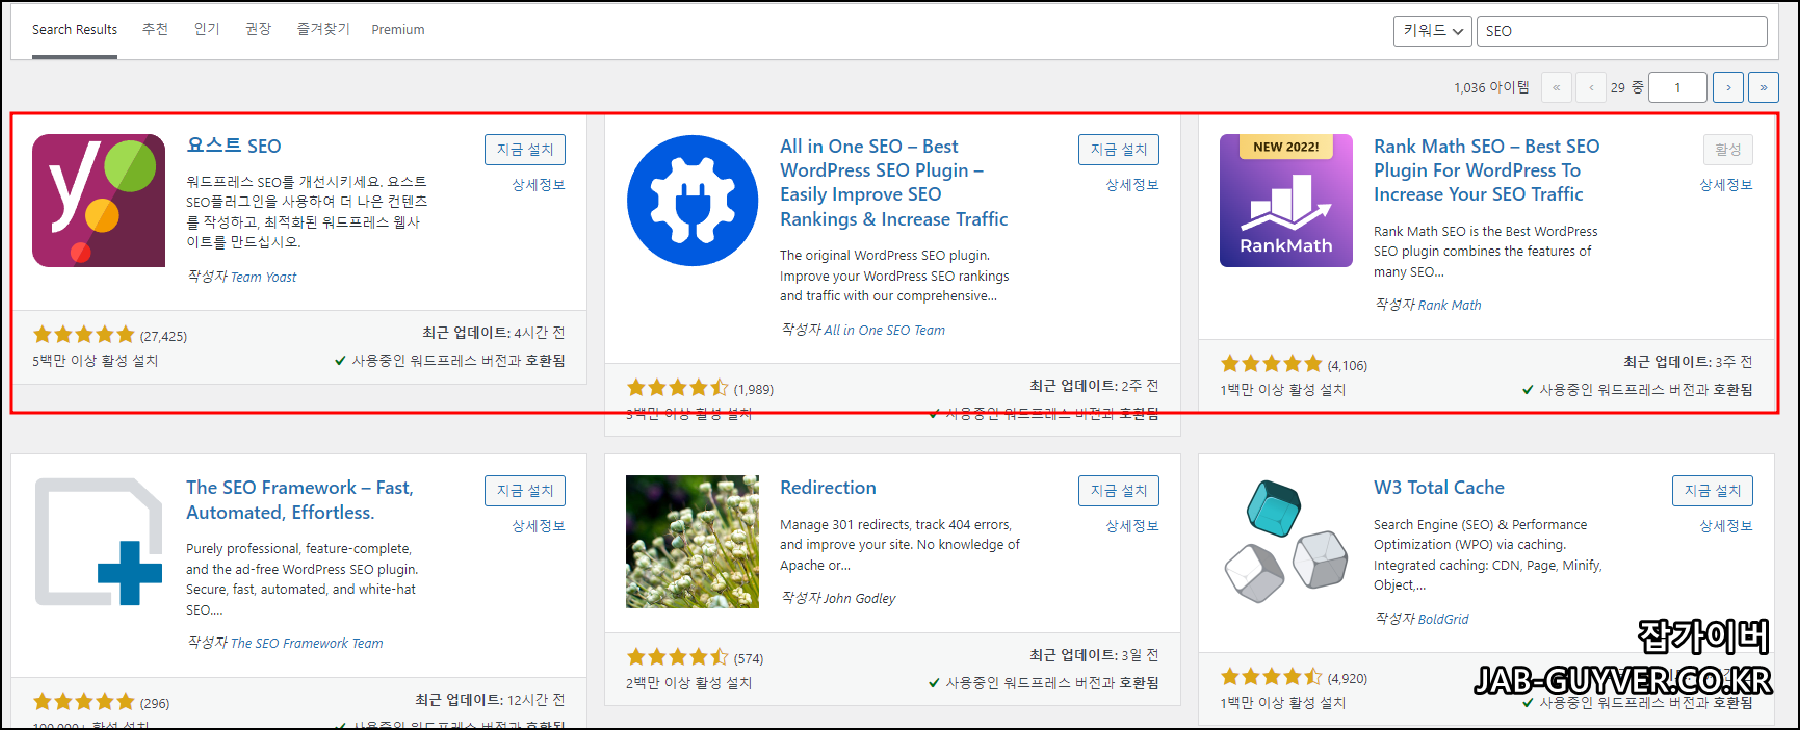Screen dimensions: 1800x730
Task: Open author link BoldGrid
Action: click(x=1443, y=620)
